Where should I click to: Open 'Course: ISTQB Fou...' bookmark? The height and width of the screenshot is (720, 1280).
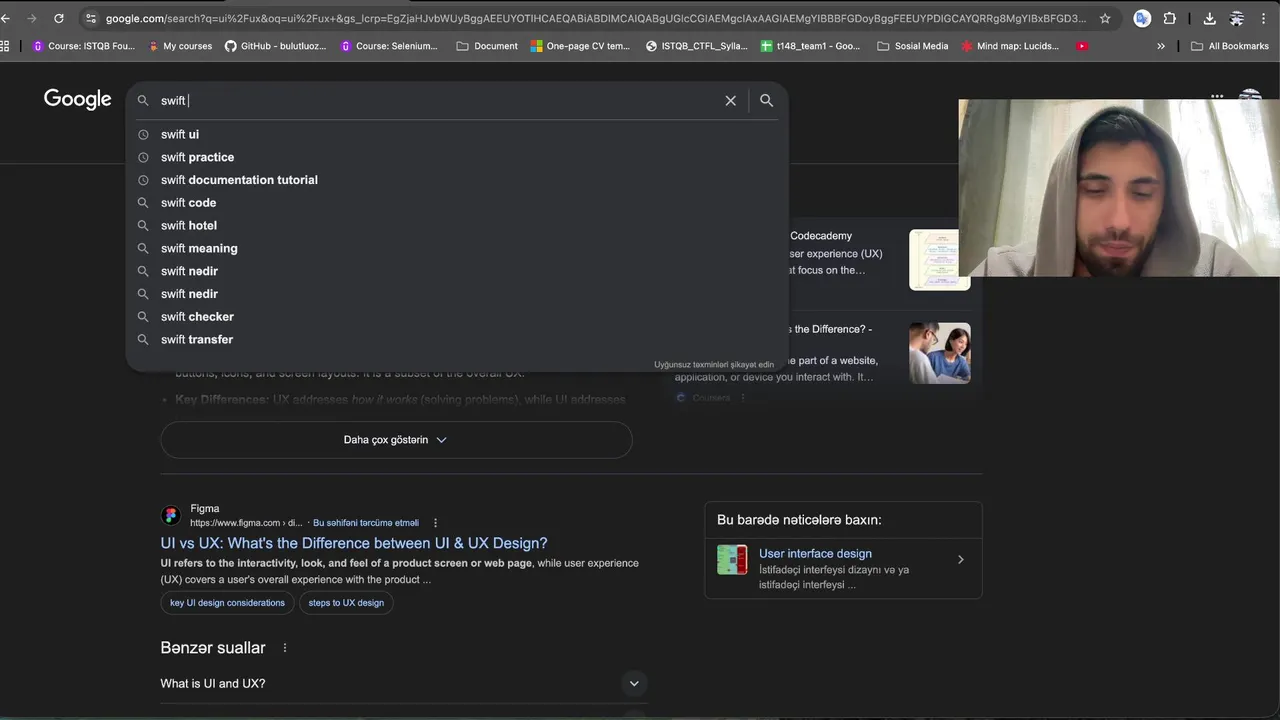pos(84,46)
